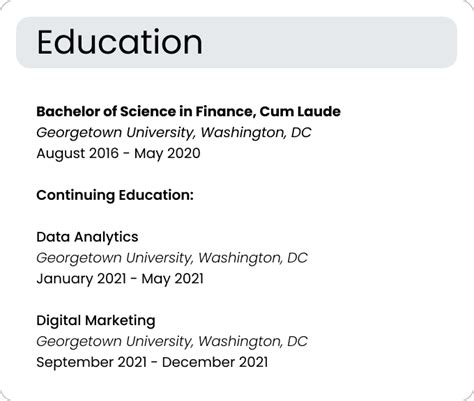Click the word Finance in the degree
This screenshot has height=401, width=474.
pos(224,111)
